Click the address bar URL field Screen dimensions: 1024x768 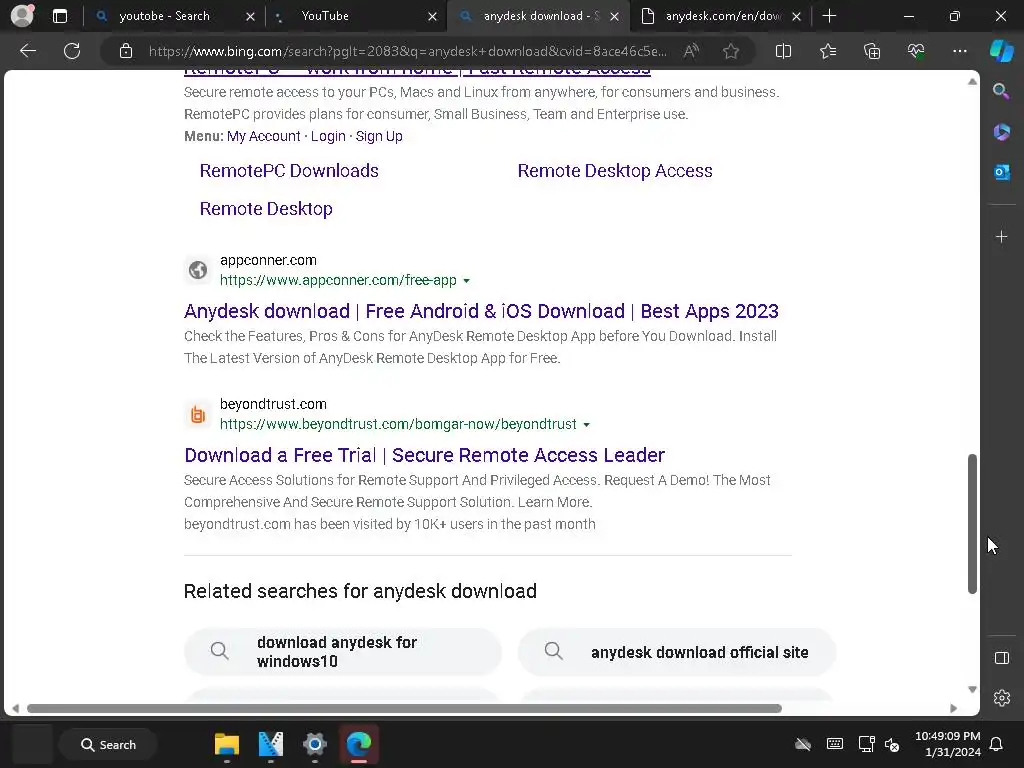coord(408,51)
